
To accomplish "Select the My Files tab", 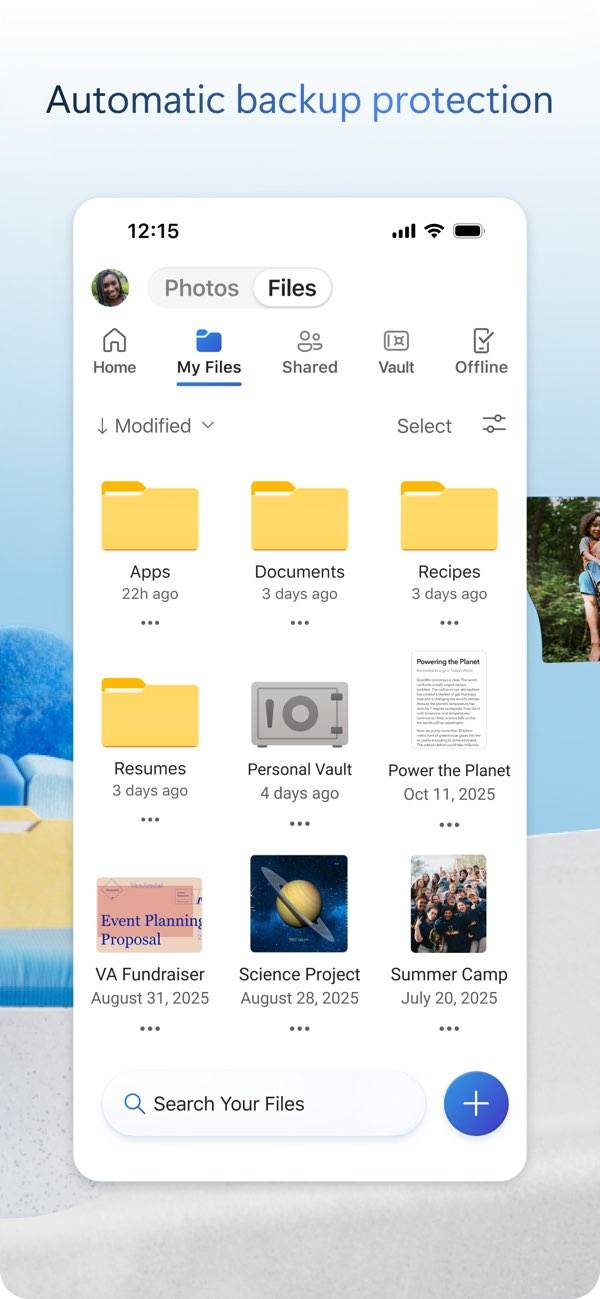I will pyautogui.click(x=209, y=353).
